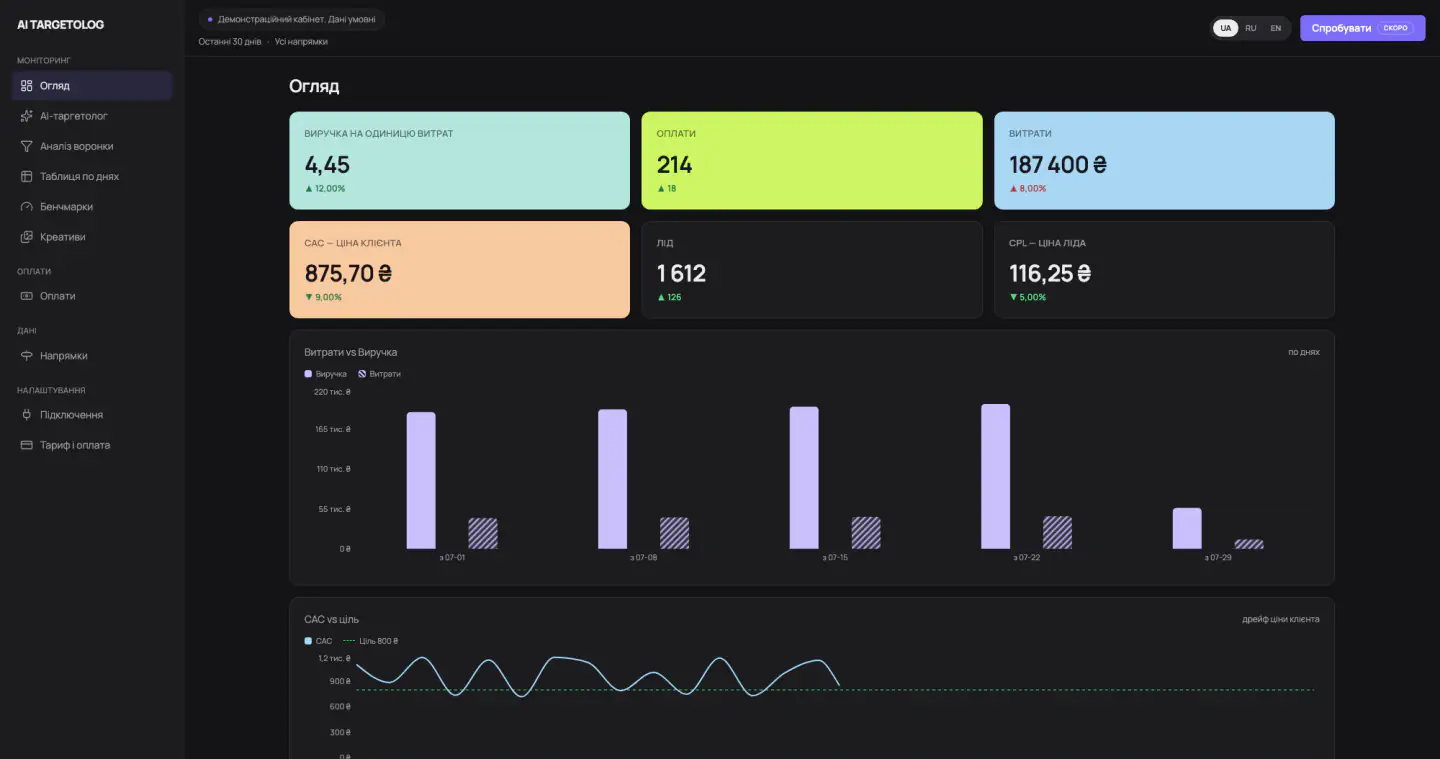The width and height of the screenshot is (1440, 759).
Task: Click the Лід 1 612 card
Action: pos(812,270)
